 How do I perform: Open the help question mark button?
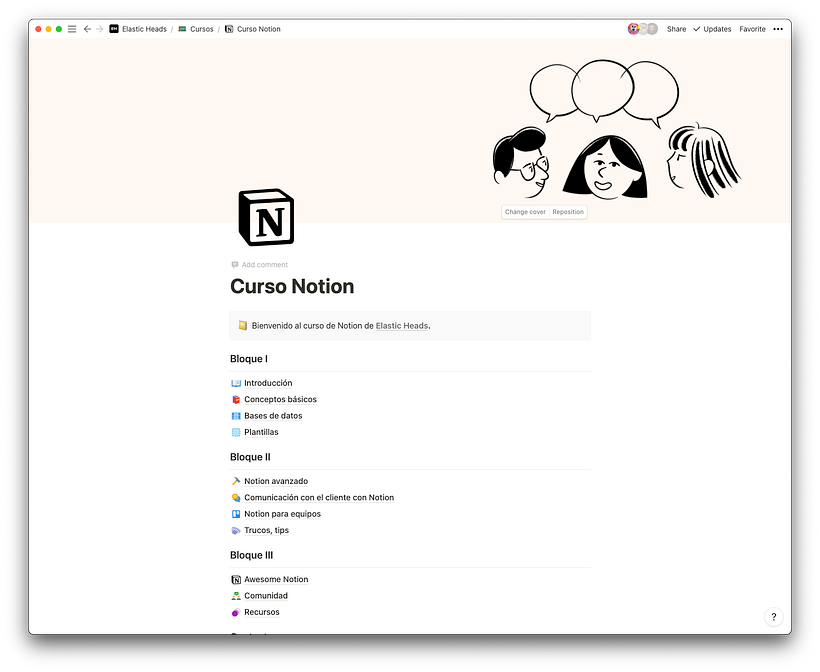[x=773, y=617]
